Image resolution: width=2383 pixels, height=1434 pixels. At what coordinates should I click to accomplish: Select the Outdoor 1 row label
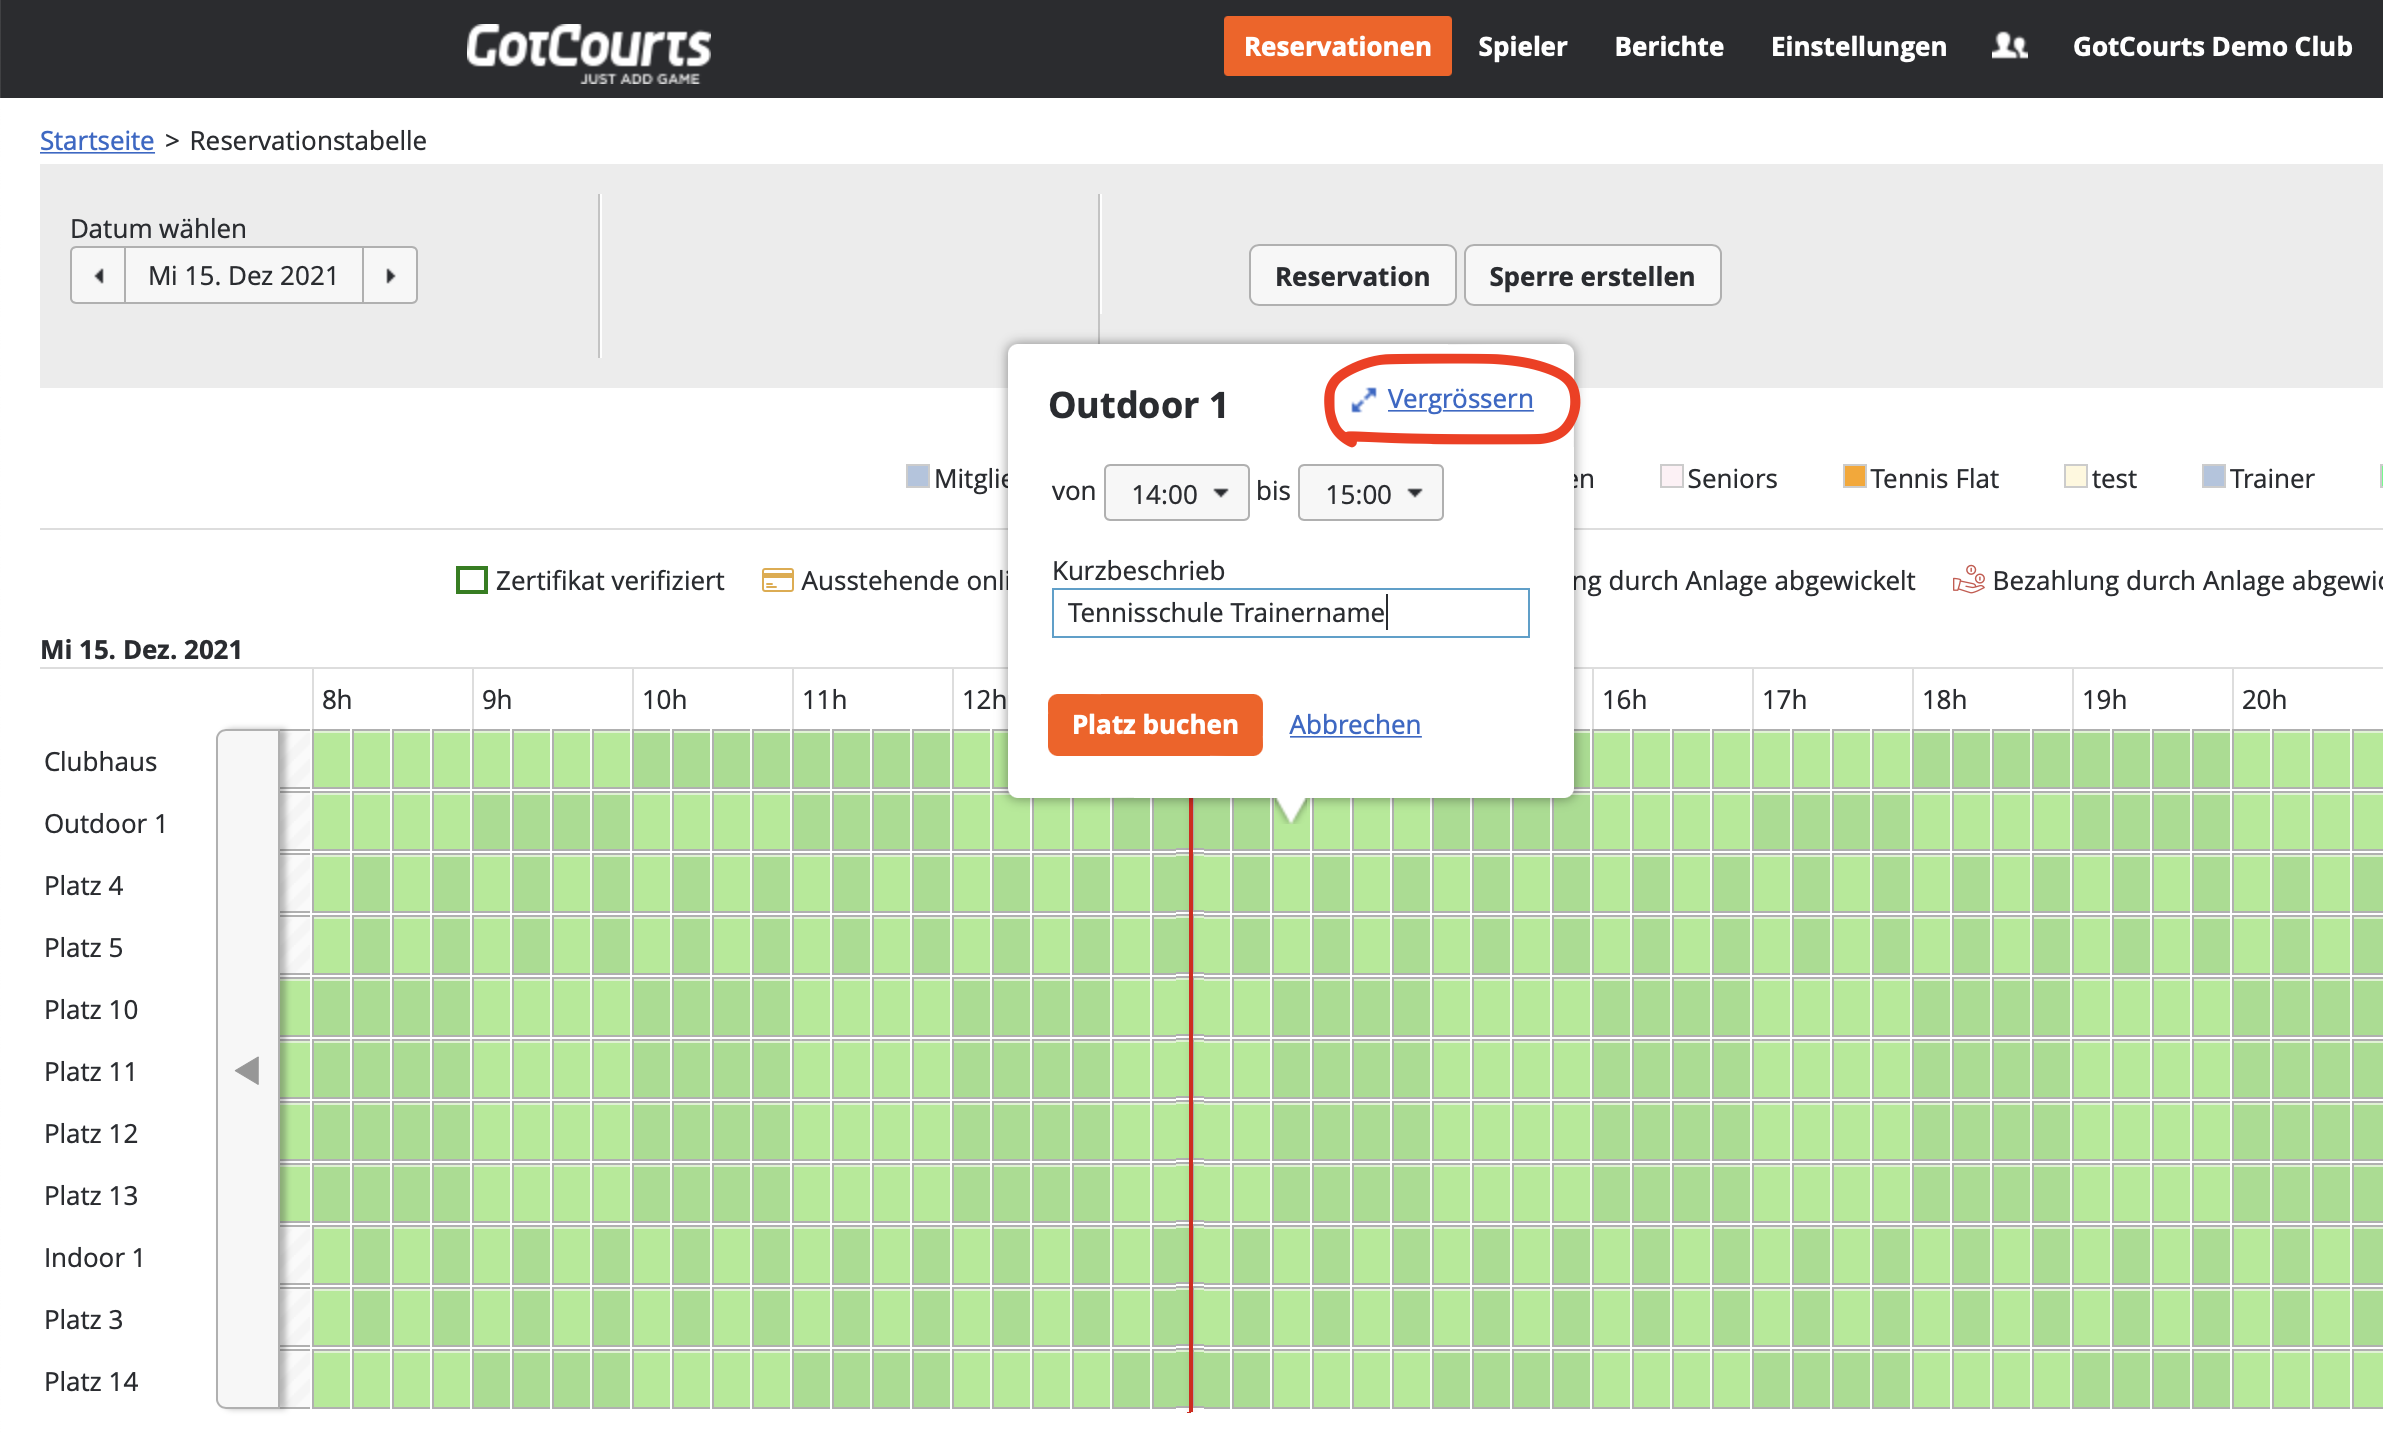pyautogui.click(x=105, y=823)
